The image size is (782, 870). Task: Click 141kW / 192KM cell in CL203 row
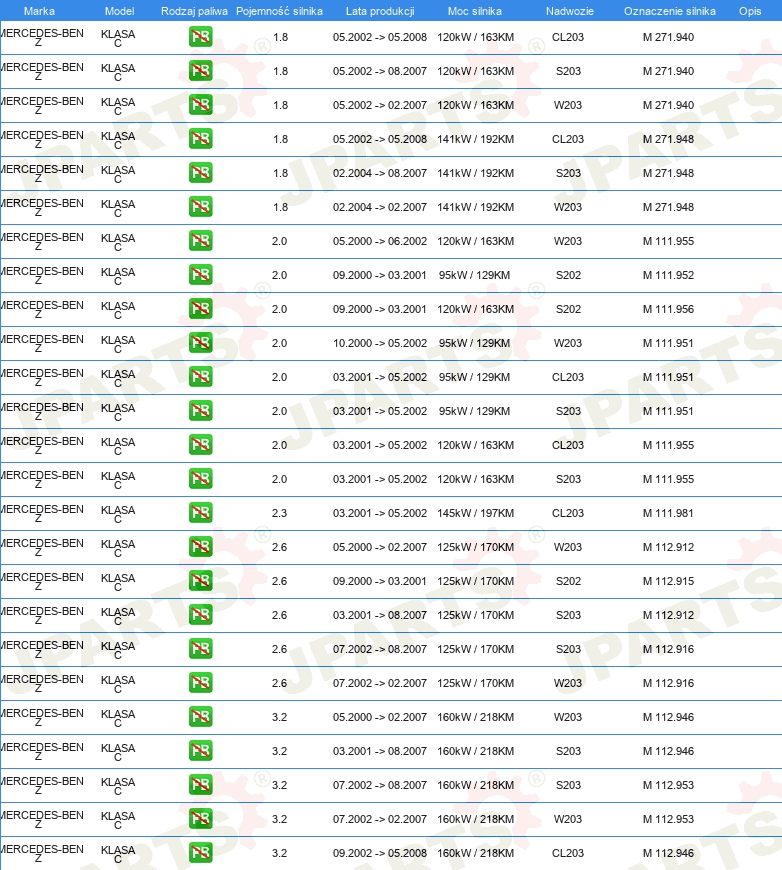[x=476, y=139]
